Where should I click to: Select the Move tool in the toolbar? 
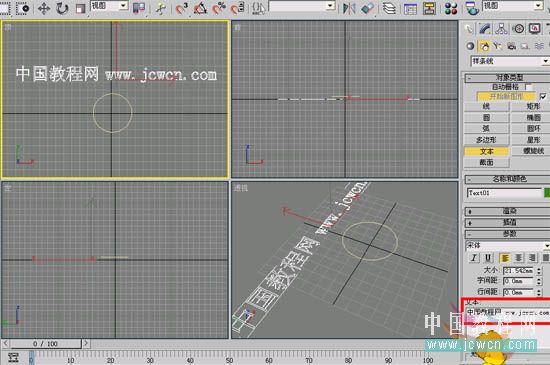tap(43, 8)
